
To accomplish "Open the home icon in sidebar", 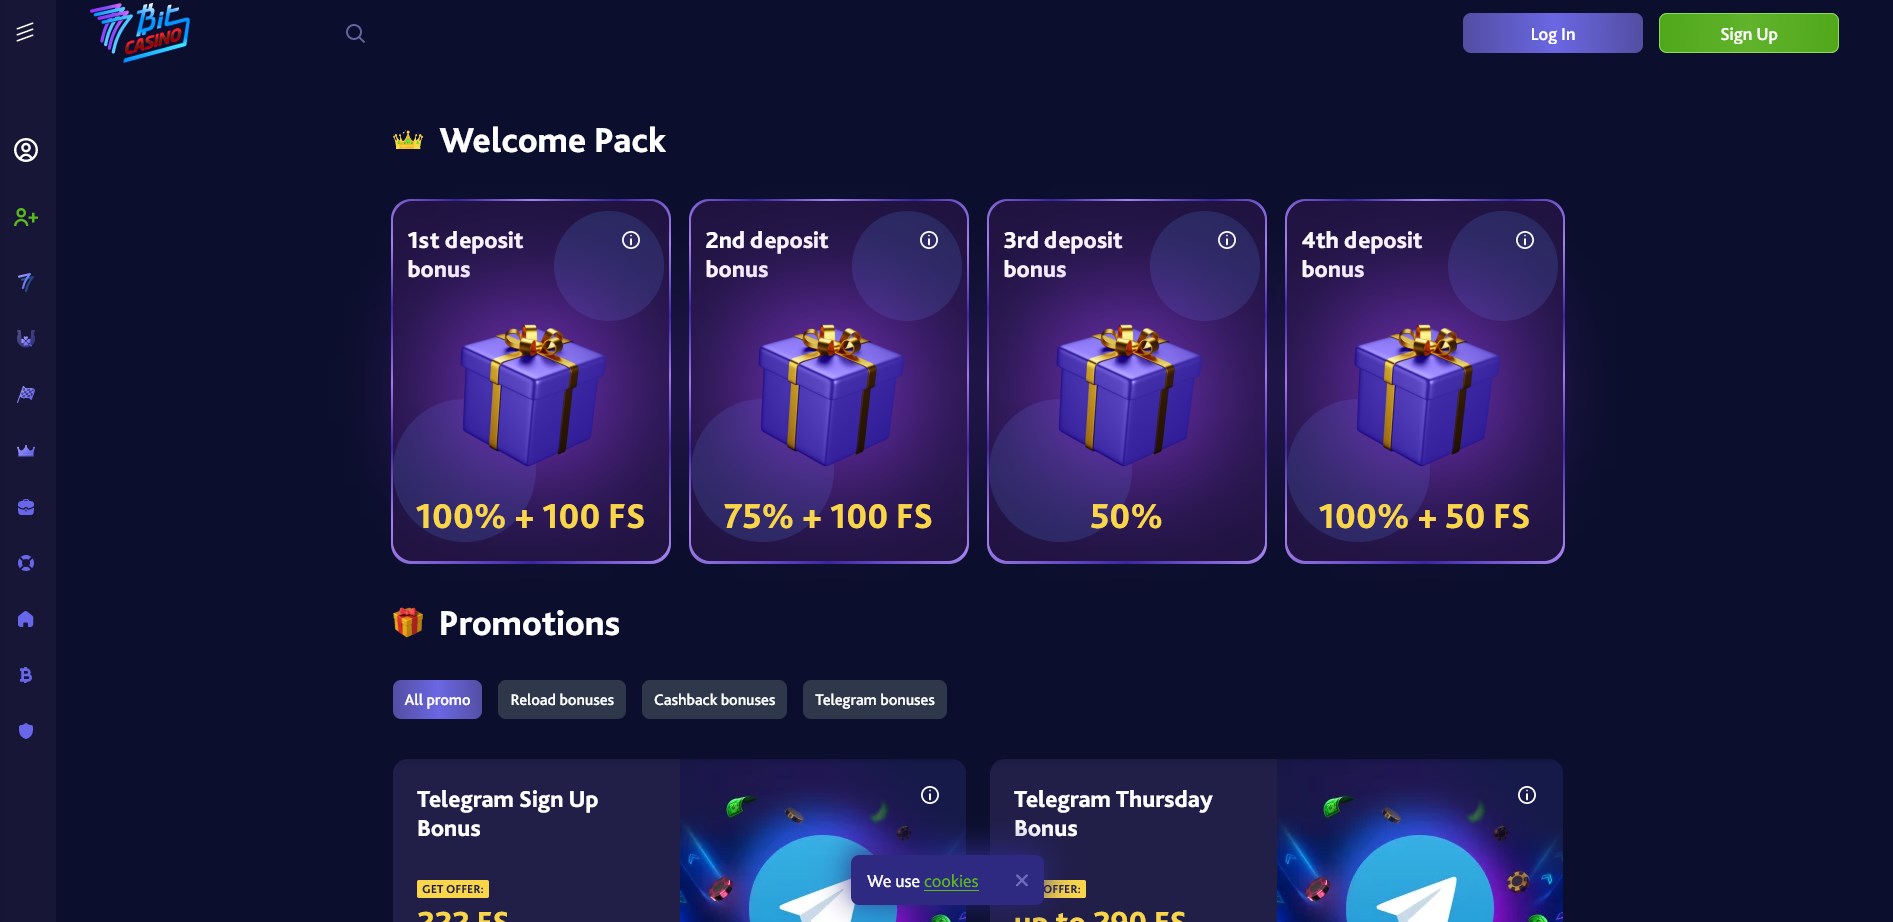I will pyautogui.click(x=26, y=619).
